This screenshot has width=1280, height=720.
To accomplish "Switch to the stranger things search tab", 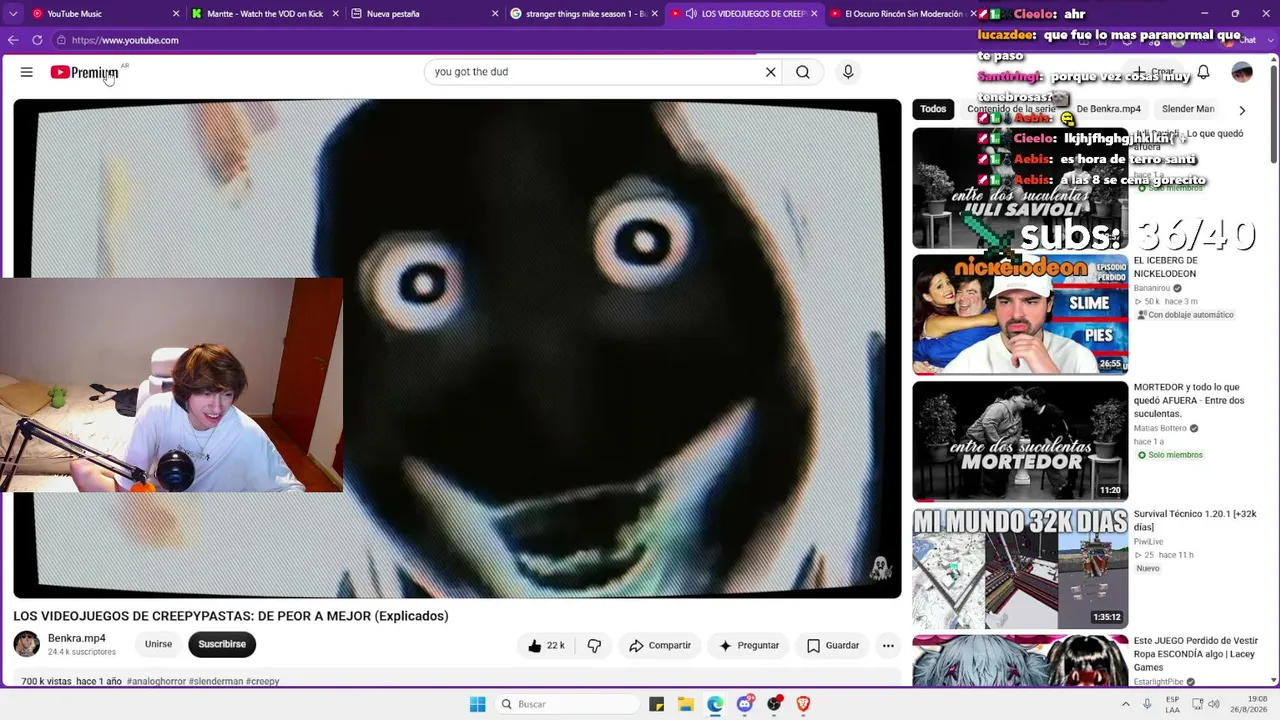I will pyautogui.click(x=586, y=14).
